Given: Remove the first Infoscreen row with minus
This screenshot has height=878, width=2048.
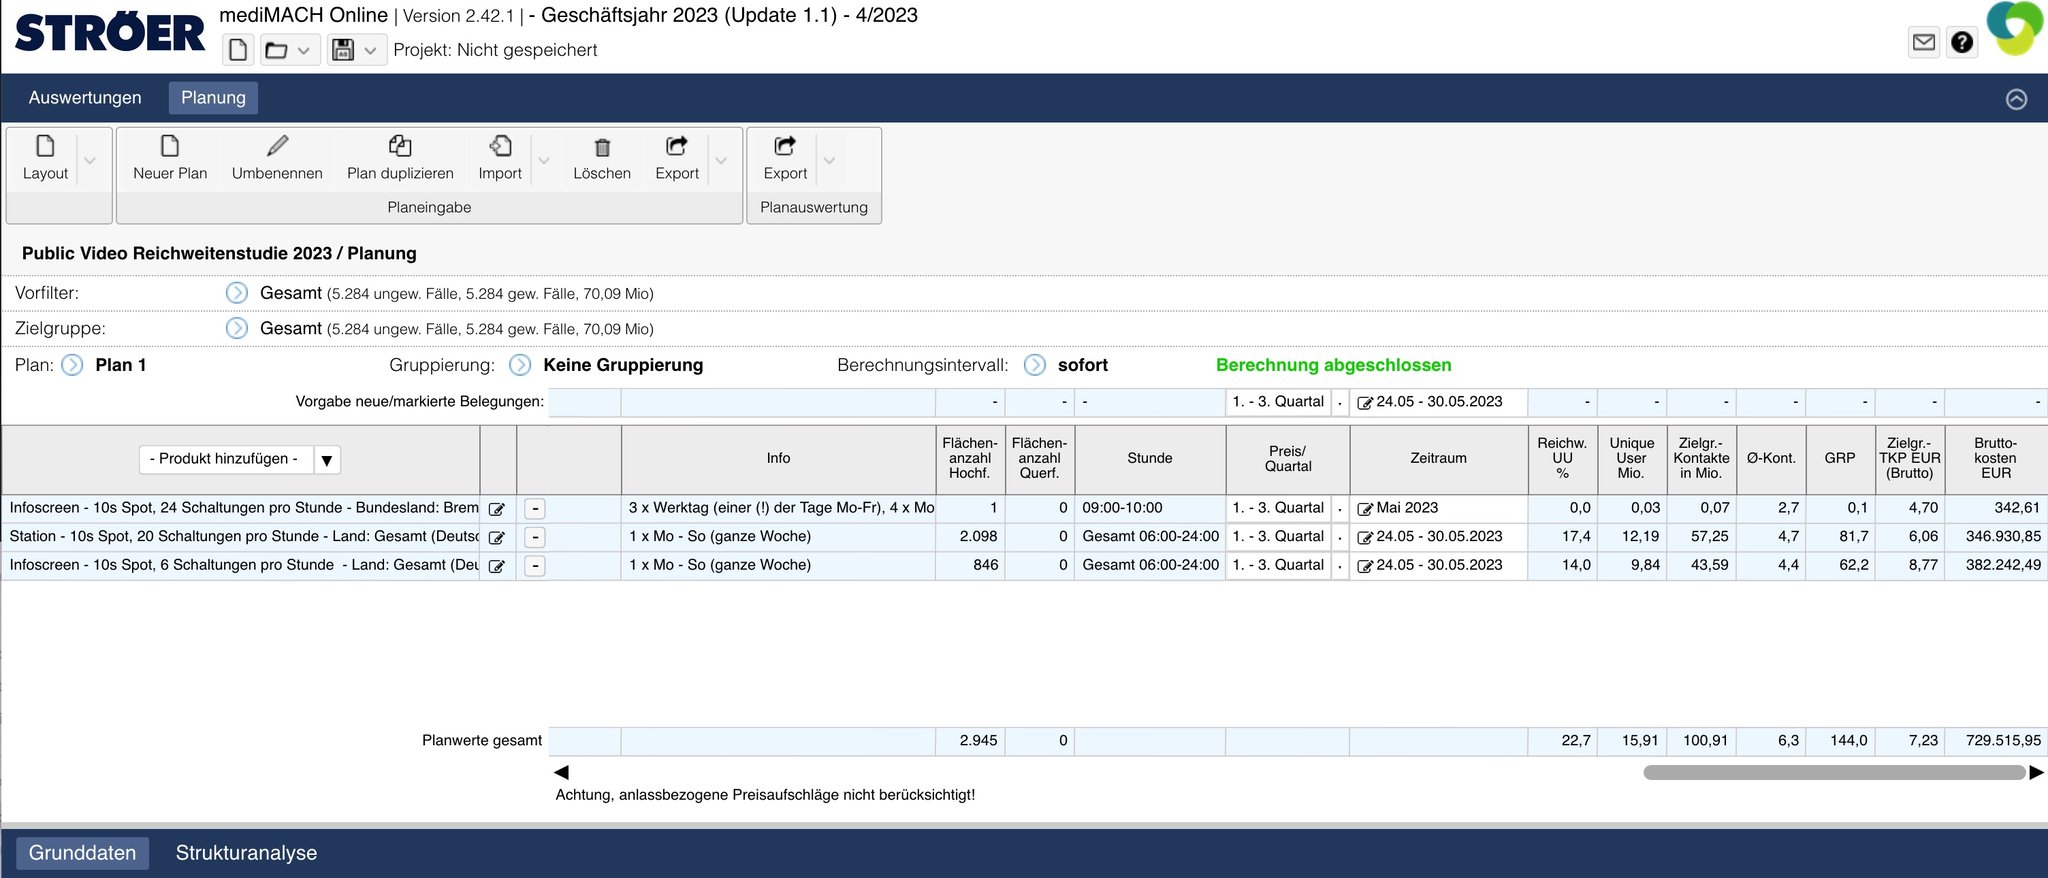Looking at the screenshot, I should pos(535,508).
